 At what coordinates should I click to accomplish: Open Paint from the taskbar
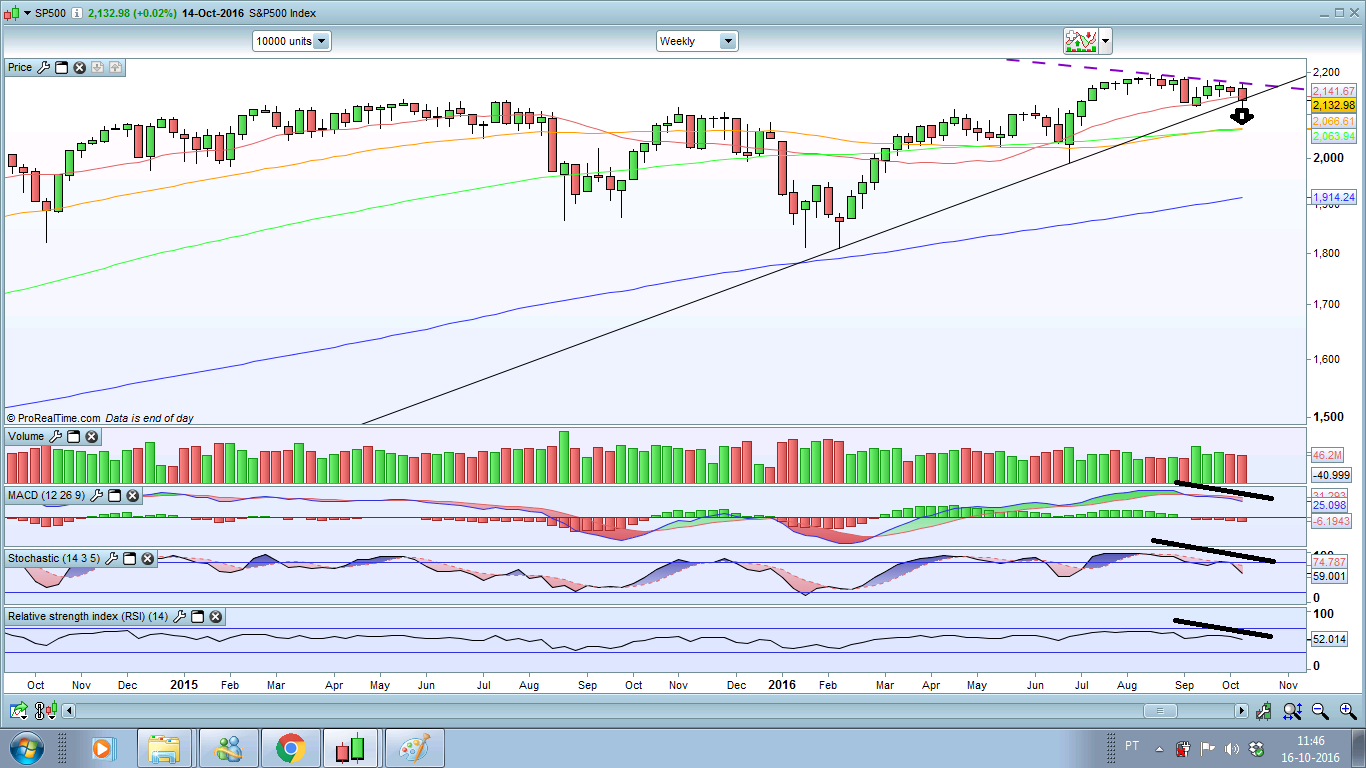(414, 749)
